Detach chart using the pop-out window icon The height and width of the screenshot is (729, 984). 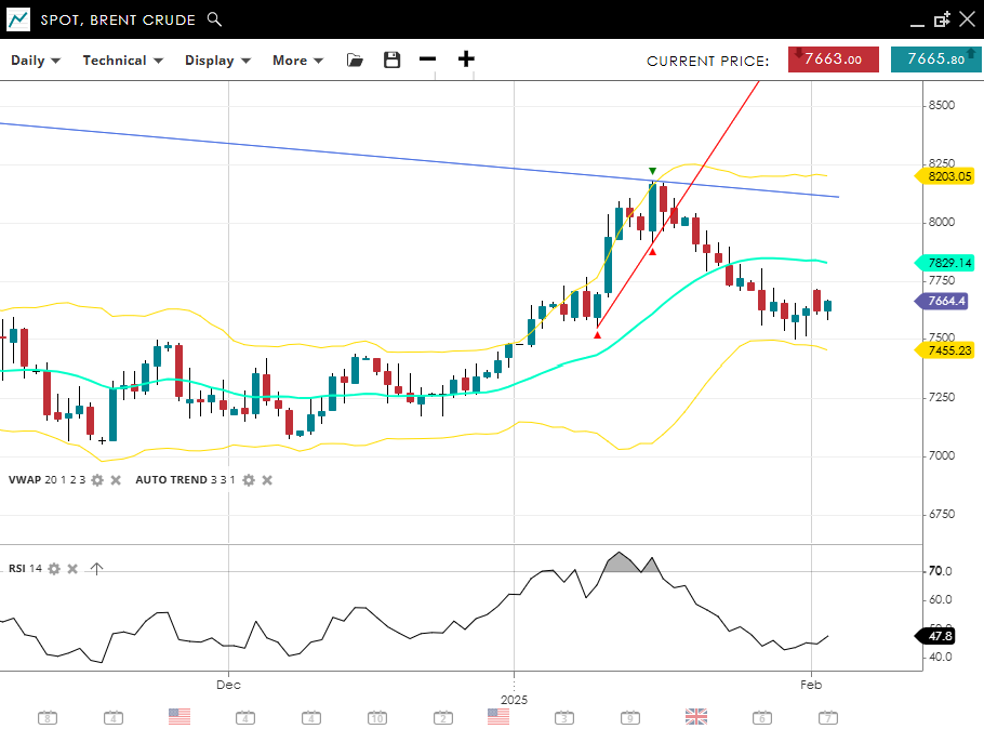[941, 19]
